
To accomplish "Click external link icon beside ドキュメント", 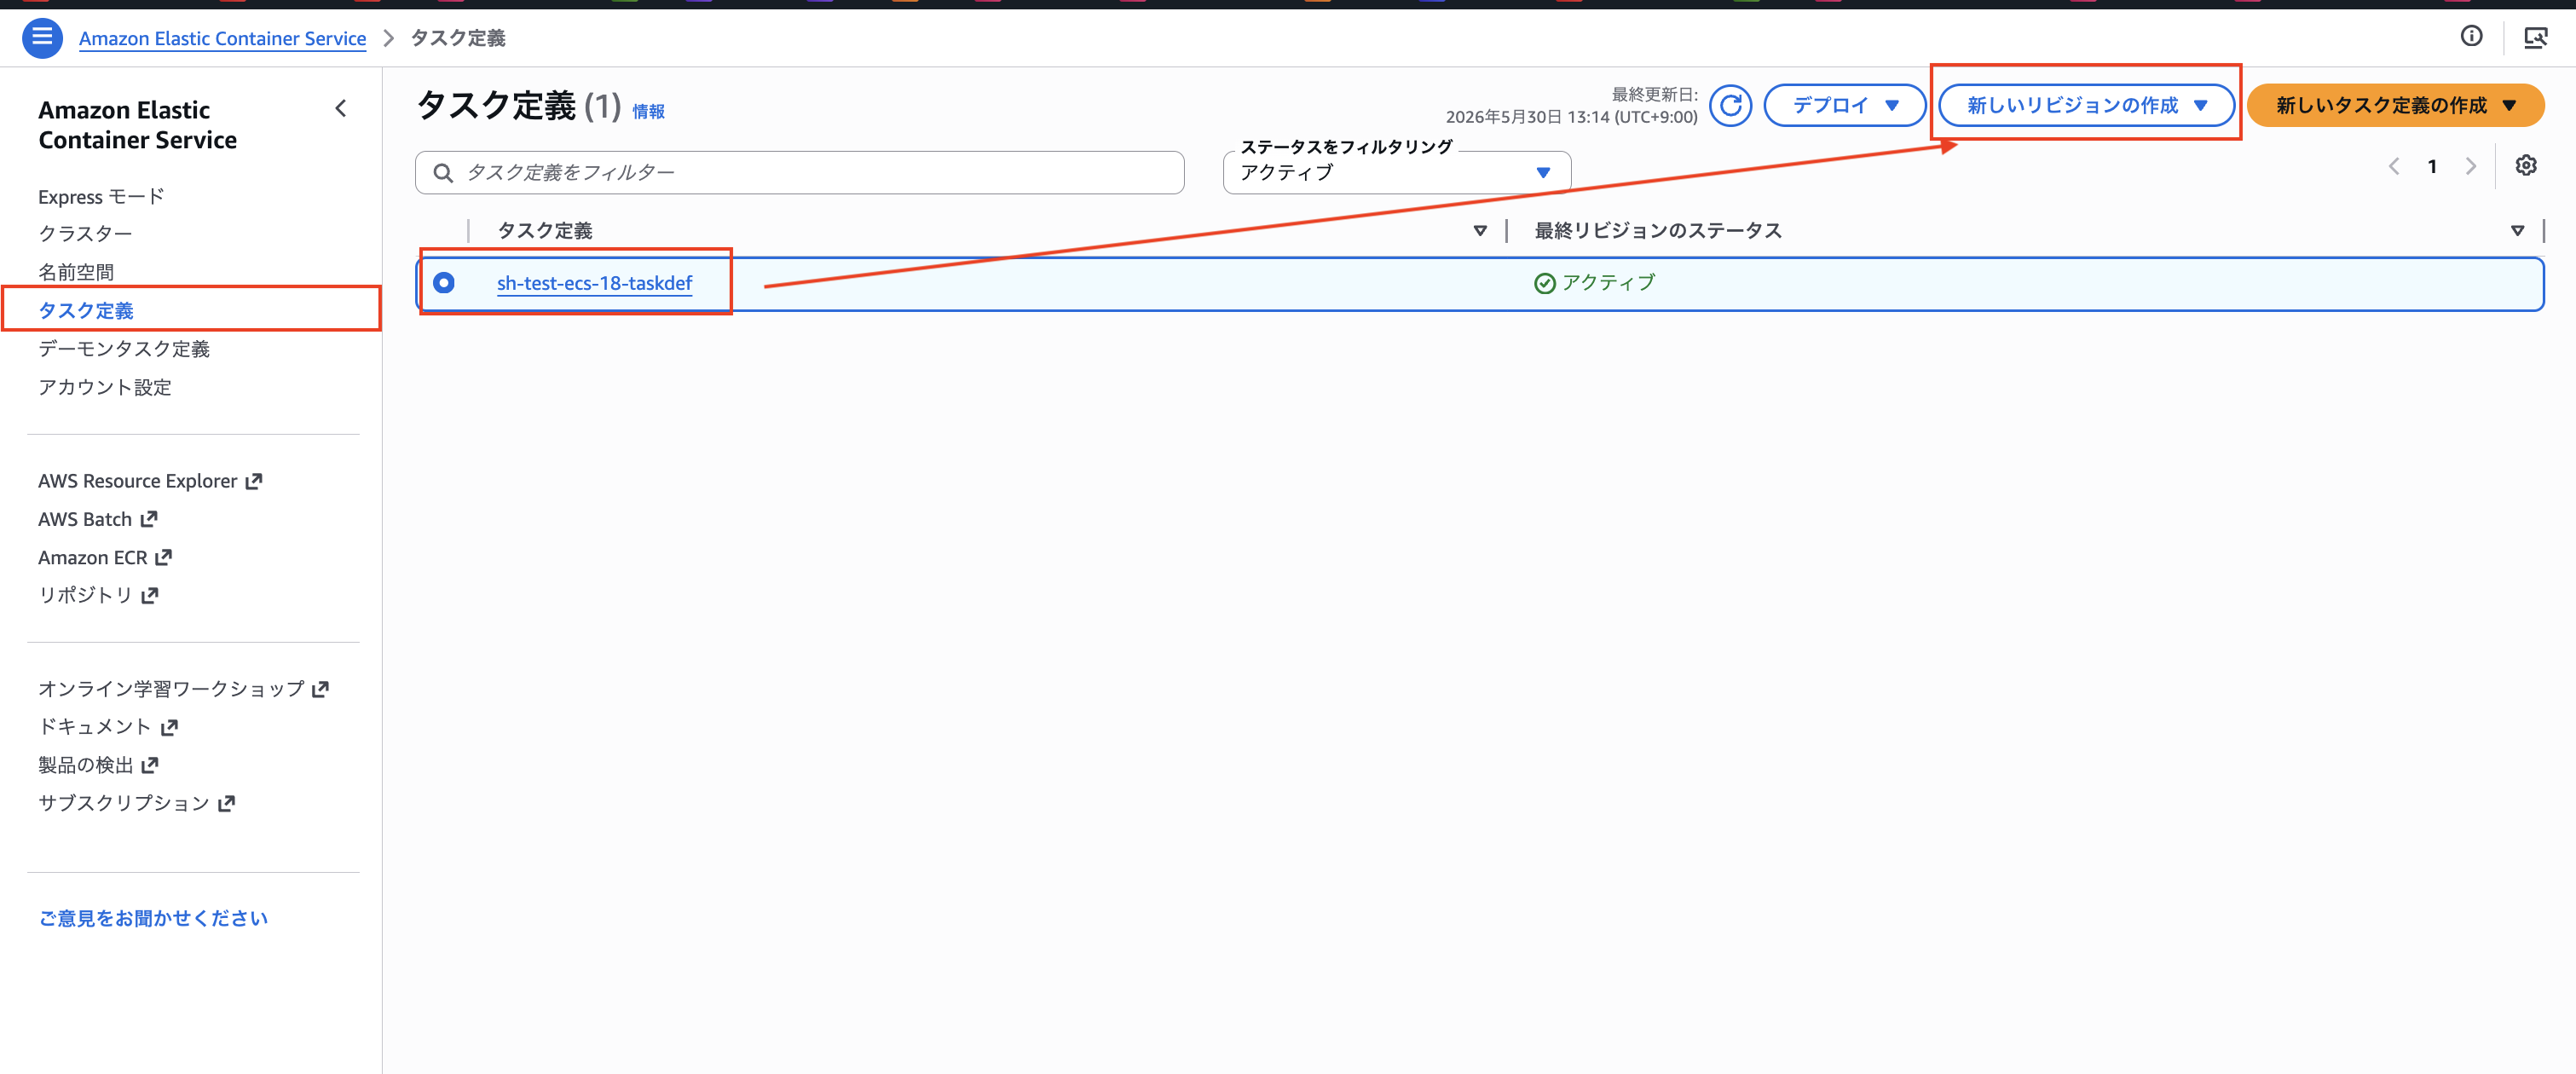I will [x=169, y=727].
